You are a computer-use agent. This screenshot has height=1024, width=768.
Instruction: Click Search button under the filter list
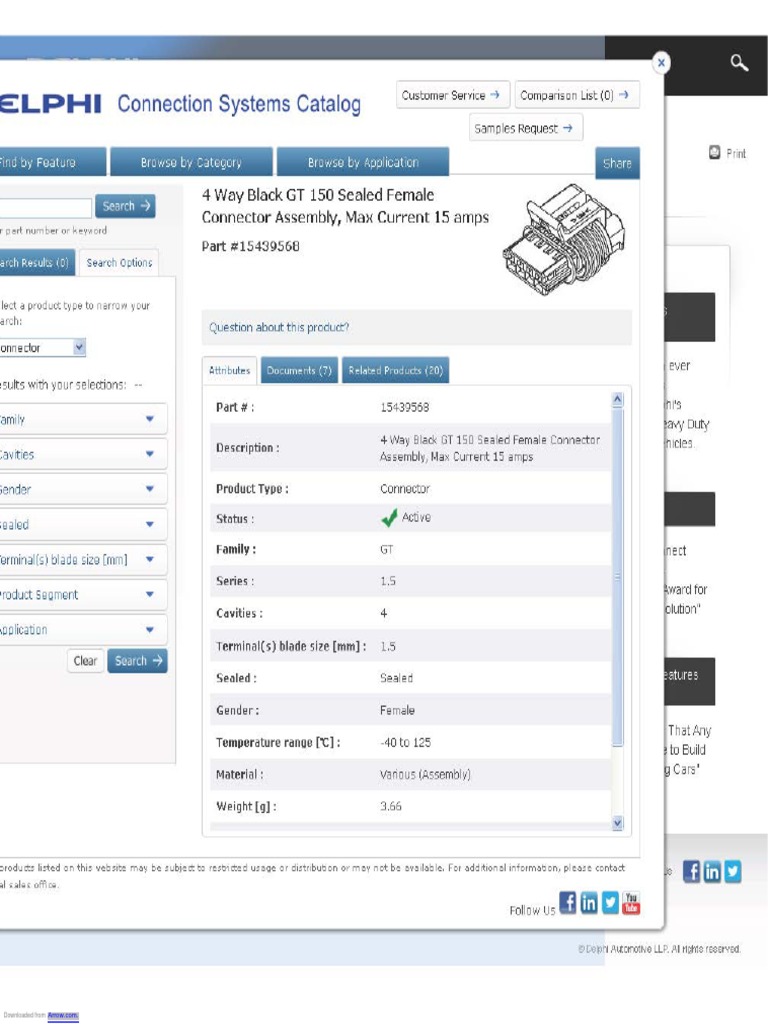tap(138, 661)
